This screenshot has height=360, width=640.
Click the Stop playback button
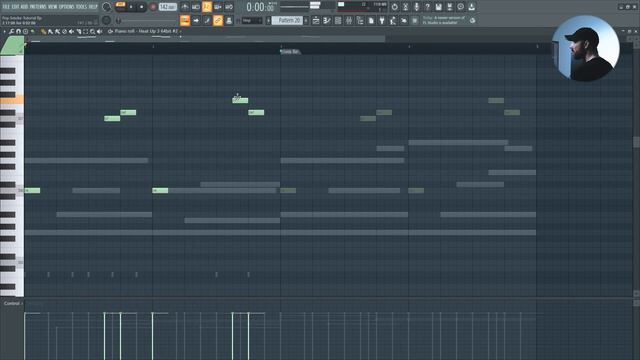point(142,7)
